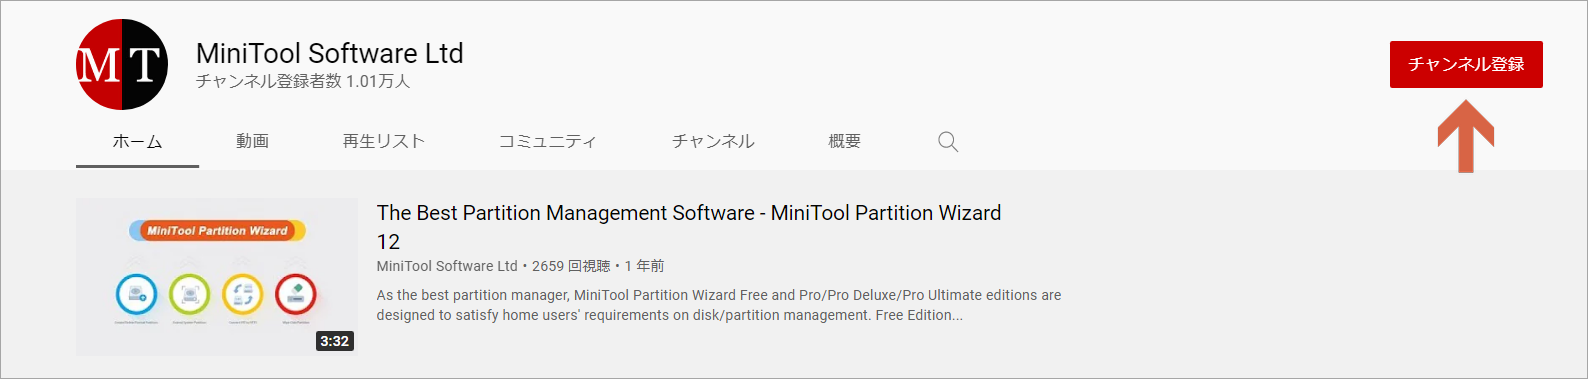Screen dimensions: 1588x379
Task: Click the red チャンネル登録 subscribe button
Action: (1466, 64)
